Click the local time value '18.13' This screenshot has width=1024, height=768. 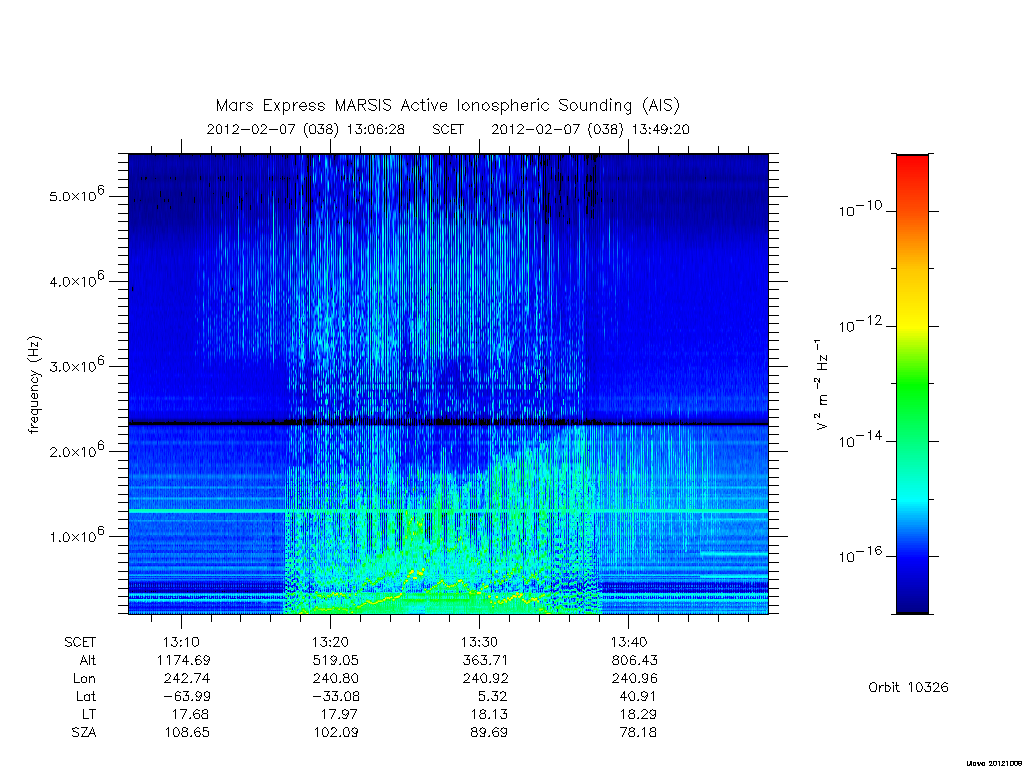(488, 714)
